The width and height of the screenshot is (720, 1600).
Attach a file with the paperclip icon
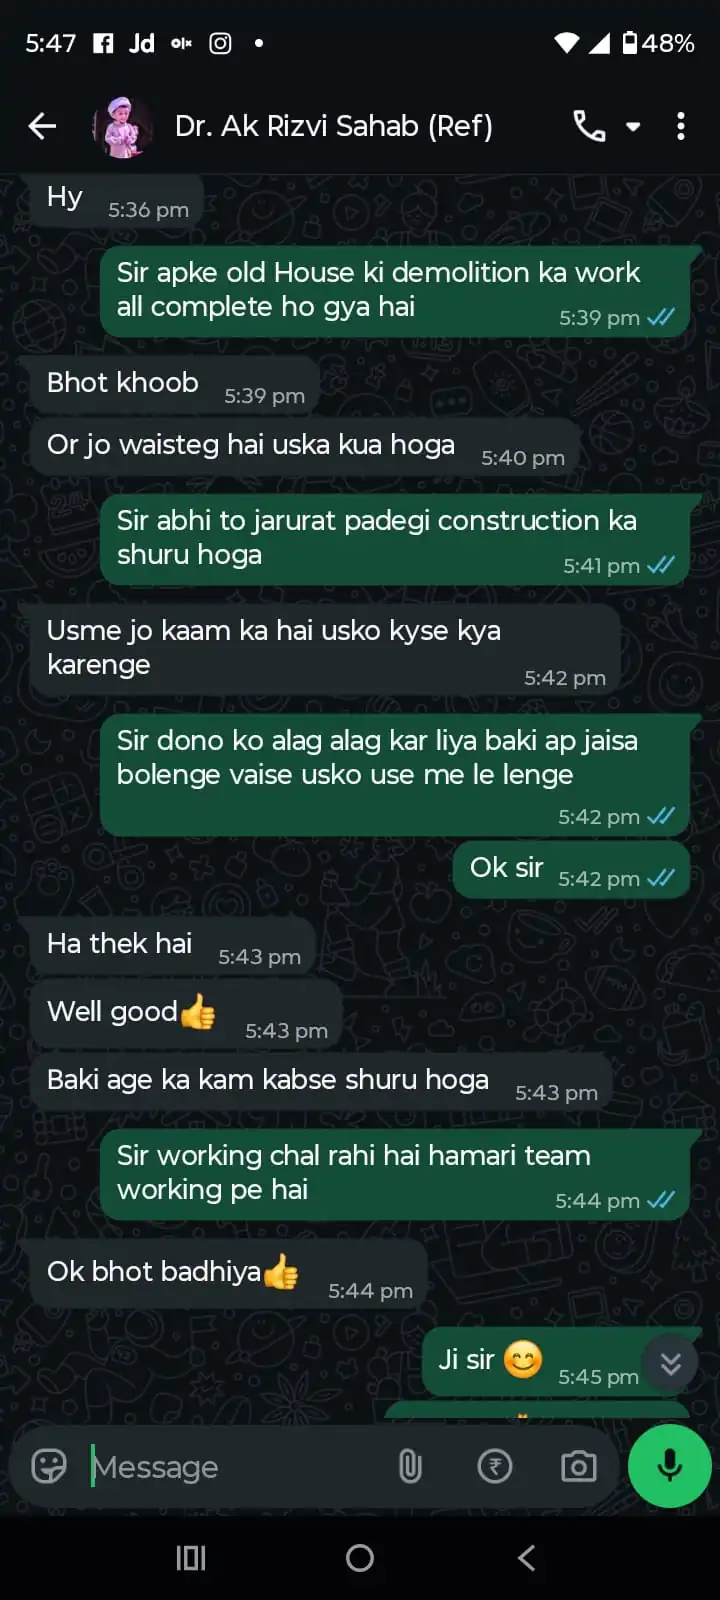410,1467
